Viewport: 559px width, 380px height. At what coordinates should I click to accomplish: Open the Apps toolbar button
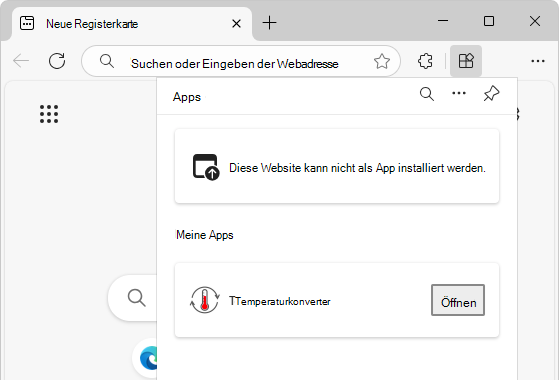pyautogui.click(x=466, y=61)
